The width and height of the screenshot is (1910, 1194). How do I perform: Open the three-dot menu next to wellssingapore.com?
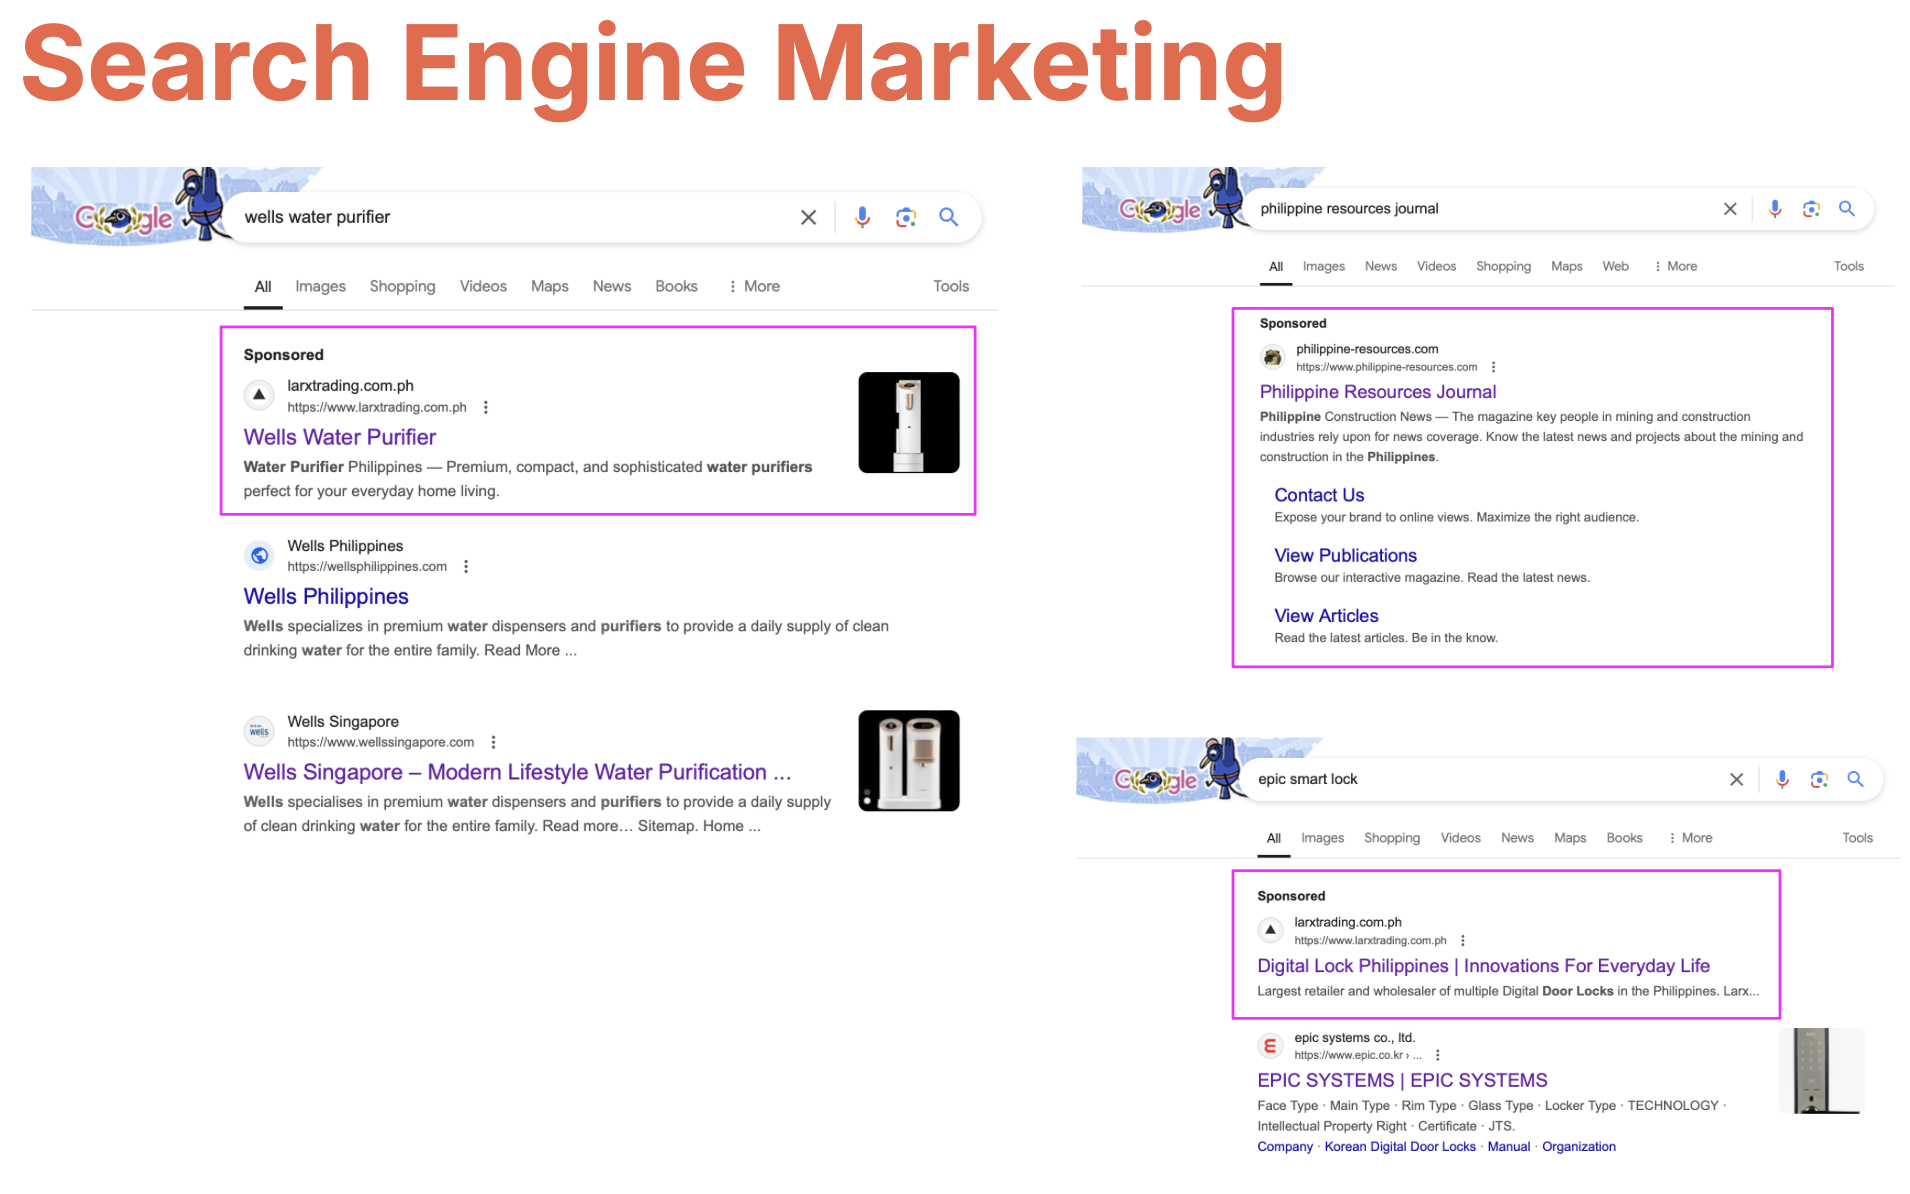tap(493, 742)
